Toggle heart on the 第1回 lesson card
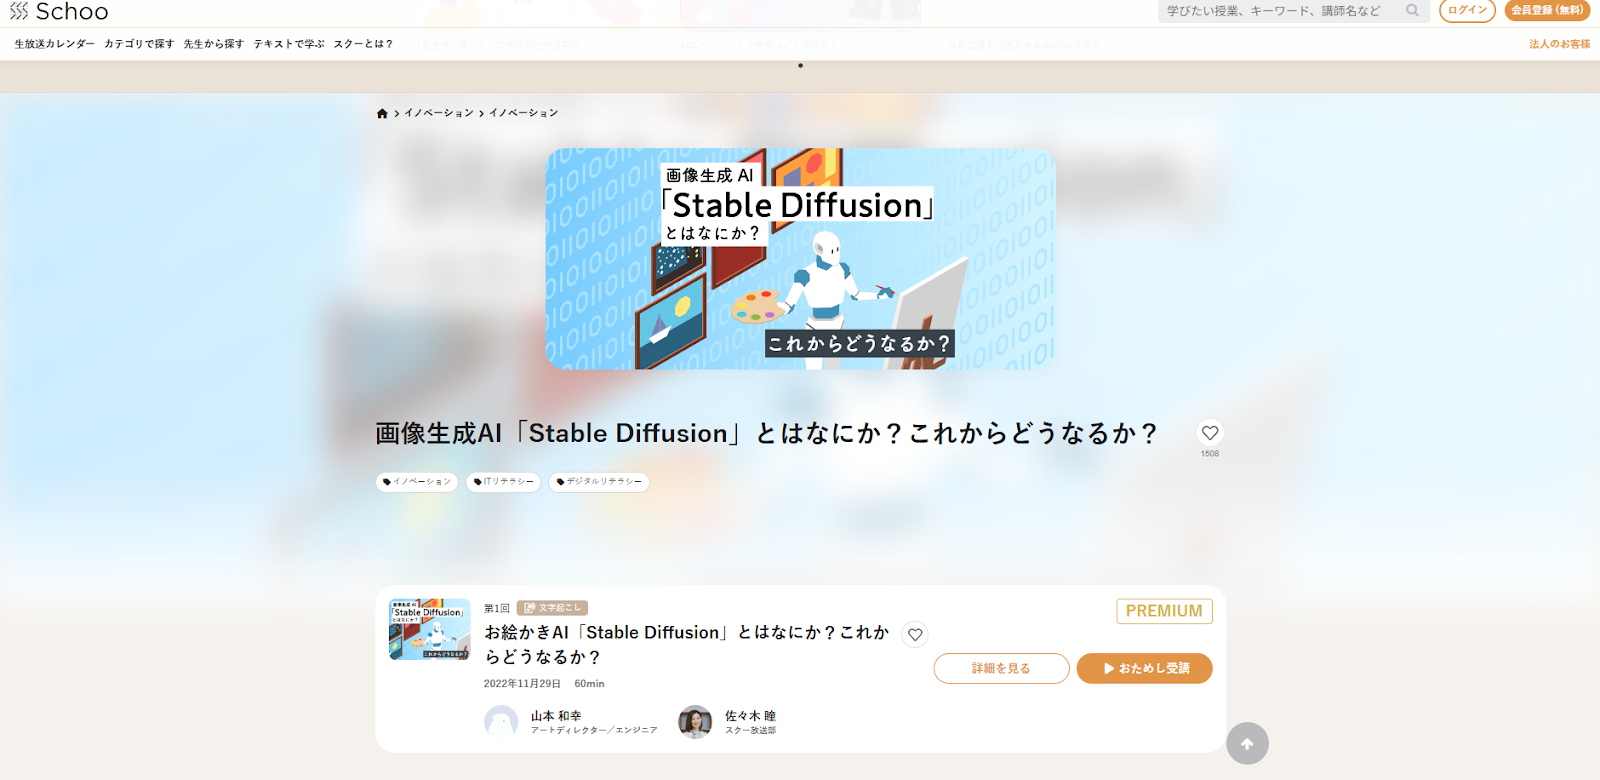The width and height of the screenshot is (1600, 780). [915, 635]
